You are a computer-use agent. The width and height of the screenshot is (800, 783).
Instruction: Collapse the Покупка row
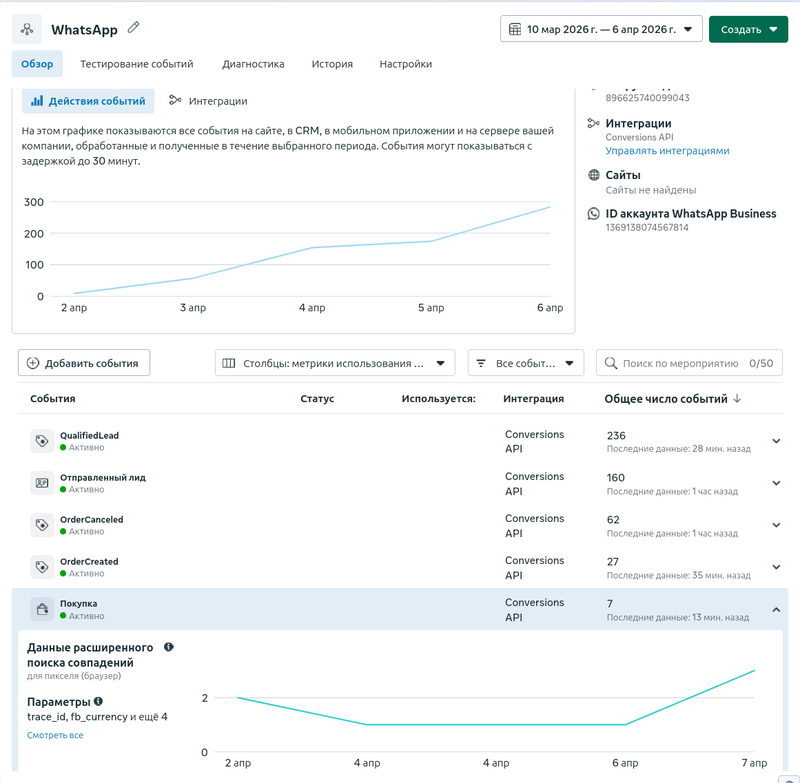(x=776, y=610)
